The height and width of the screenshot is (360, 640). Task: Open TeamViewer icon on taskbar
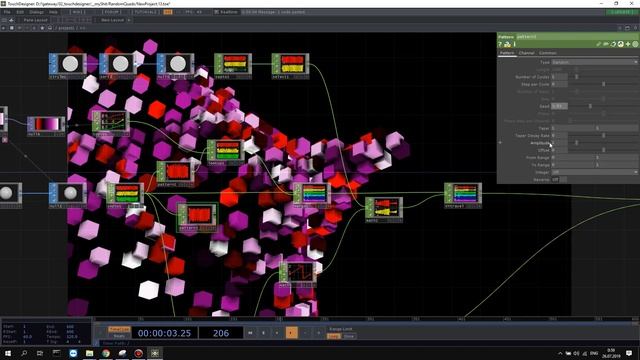tap(73, 353)
